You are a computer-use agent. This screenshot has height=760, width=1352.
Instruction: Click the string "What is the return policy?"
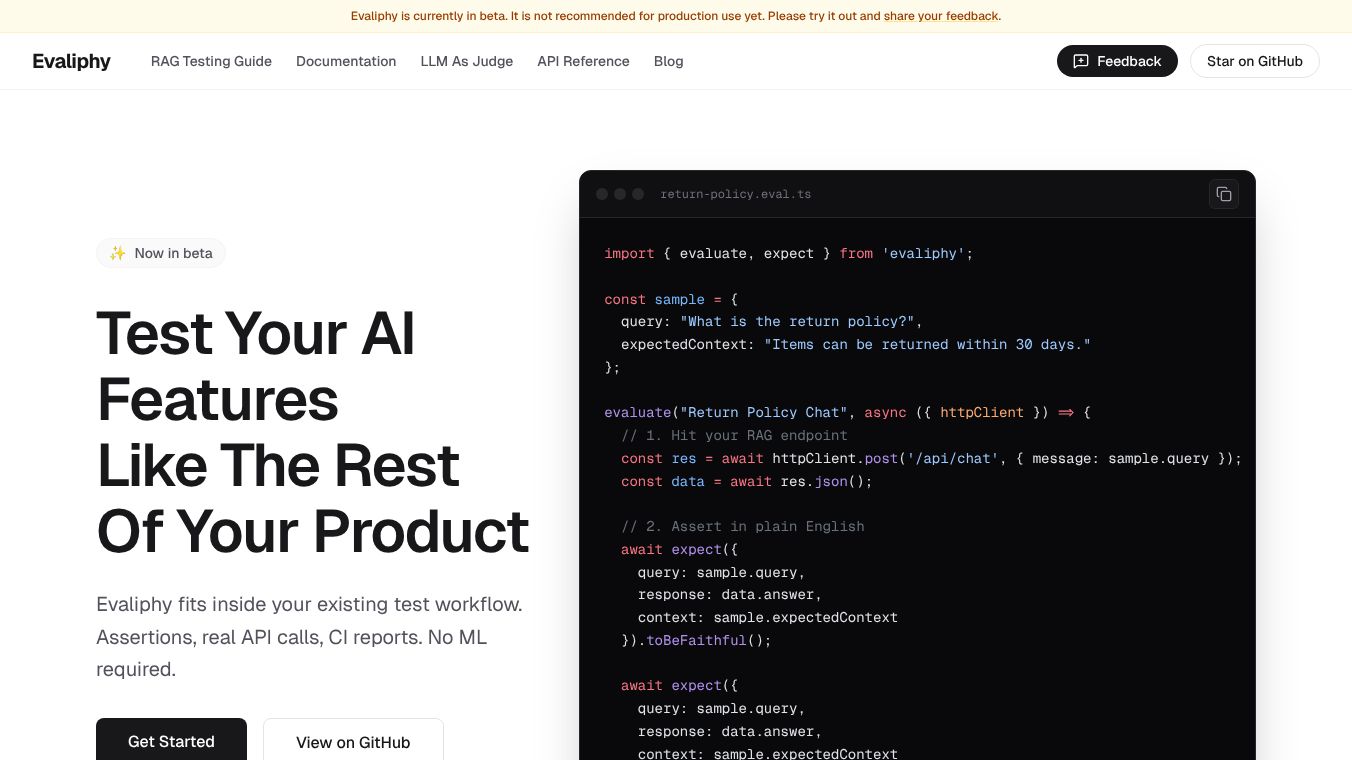coord(797,322)
